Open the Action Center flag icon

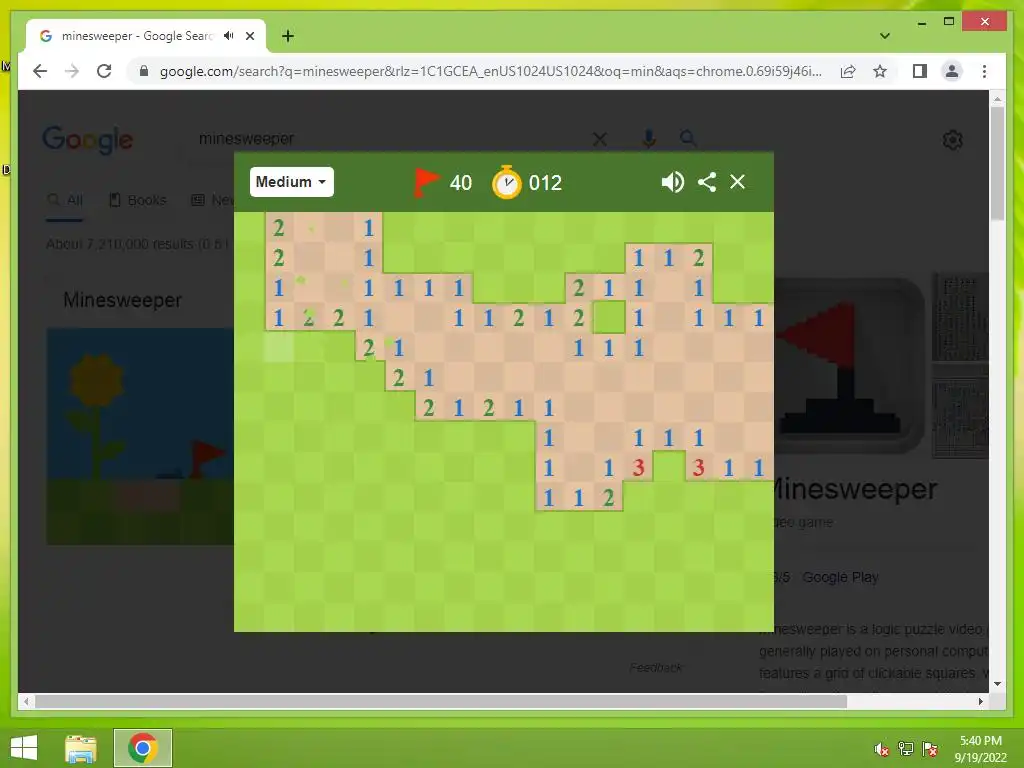coord(930,749)
